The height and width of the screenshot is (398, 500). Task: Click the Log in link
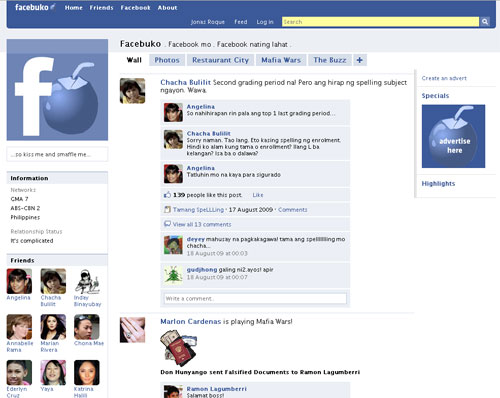[265, 22]
